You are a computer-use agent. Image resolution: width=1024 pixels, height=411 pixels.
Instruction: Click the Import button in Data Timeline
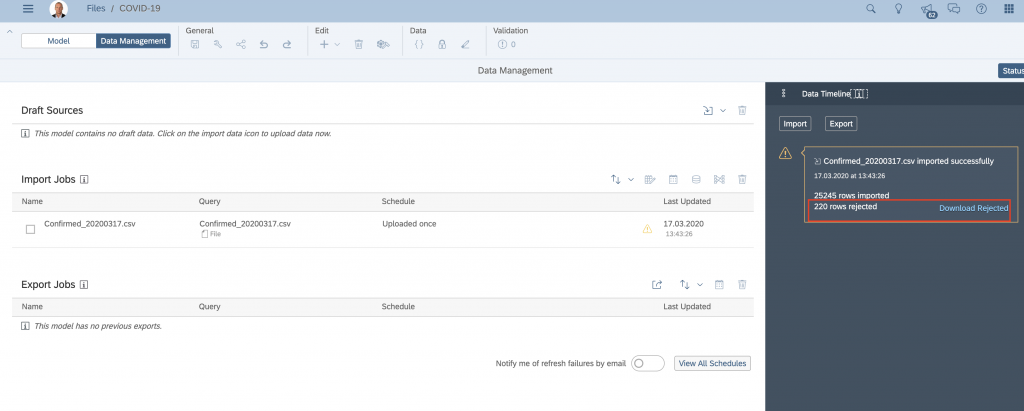[795, 123]
